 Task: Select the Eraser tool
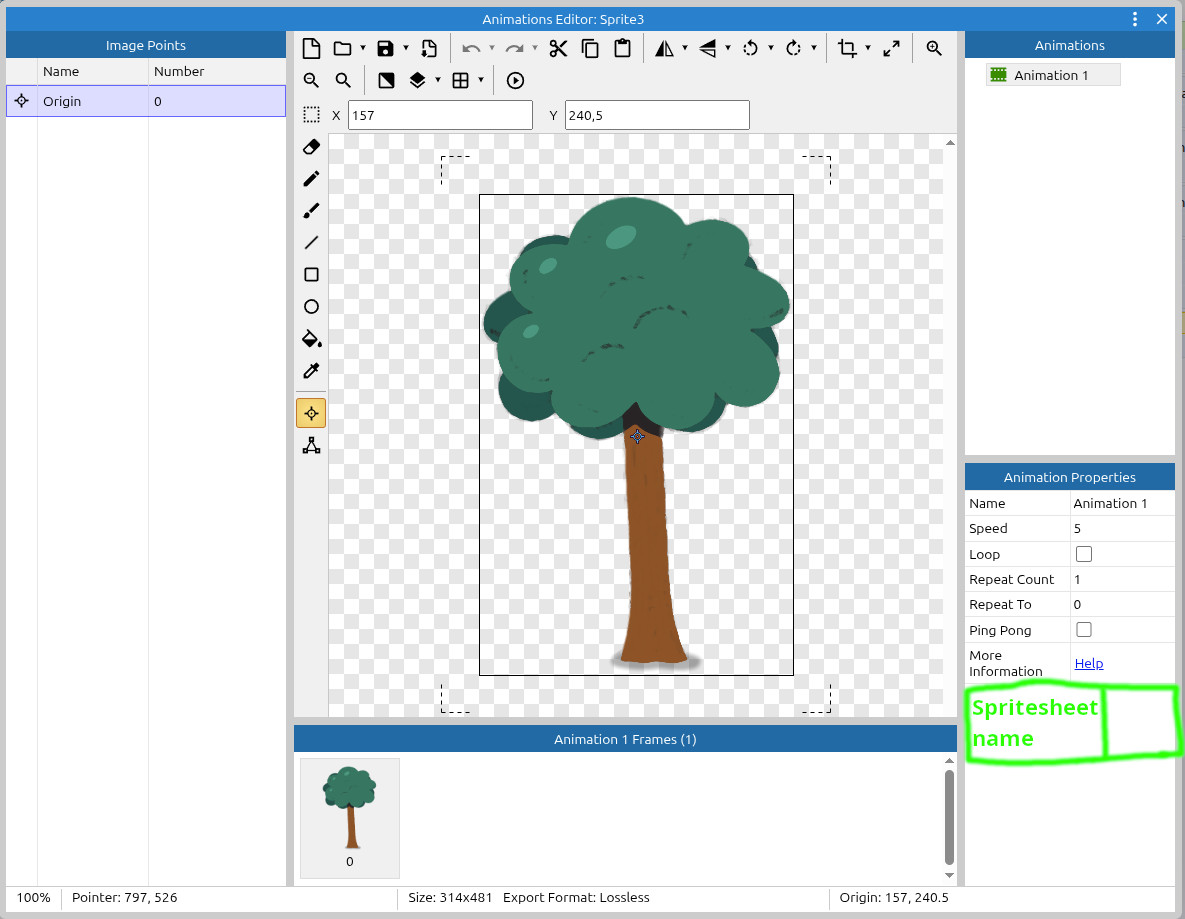[x=311, y=147]
